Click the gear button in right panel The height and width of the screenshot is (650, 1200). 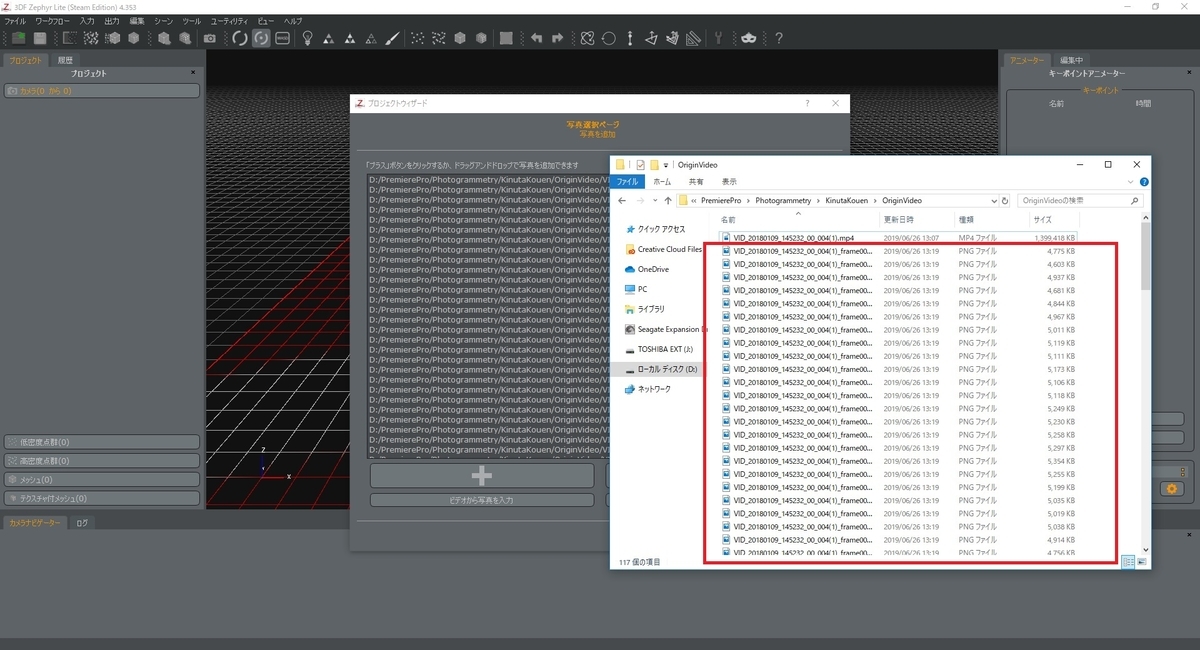1171,489
